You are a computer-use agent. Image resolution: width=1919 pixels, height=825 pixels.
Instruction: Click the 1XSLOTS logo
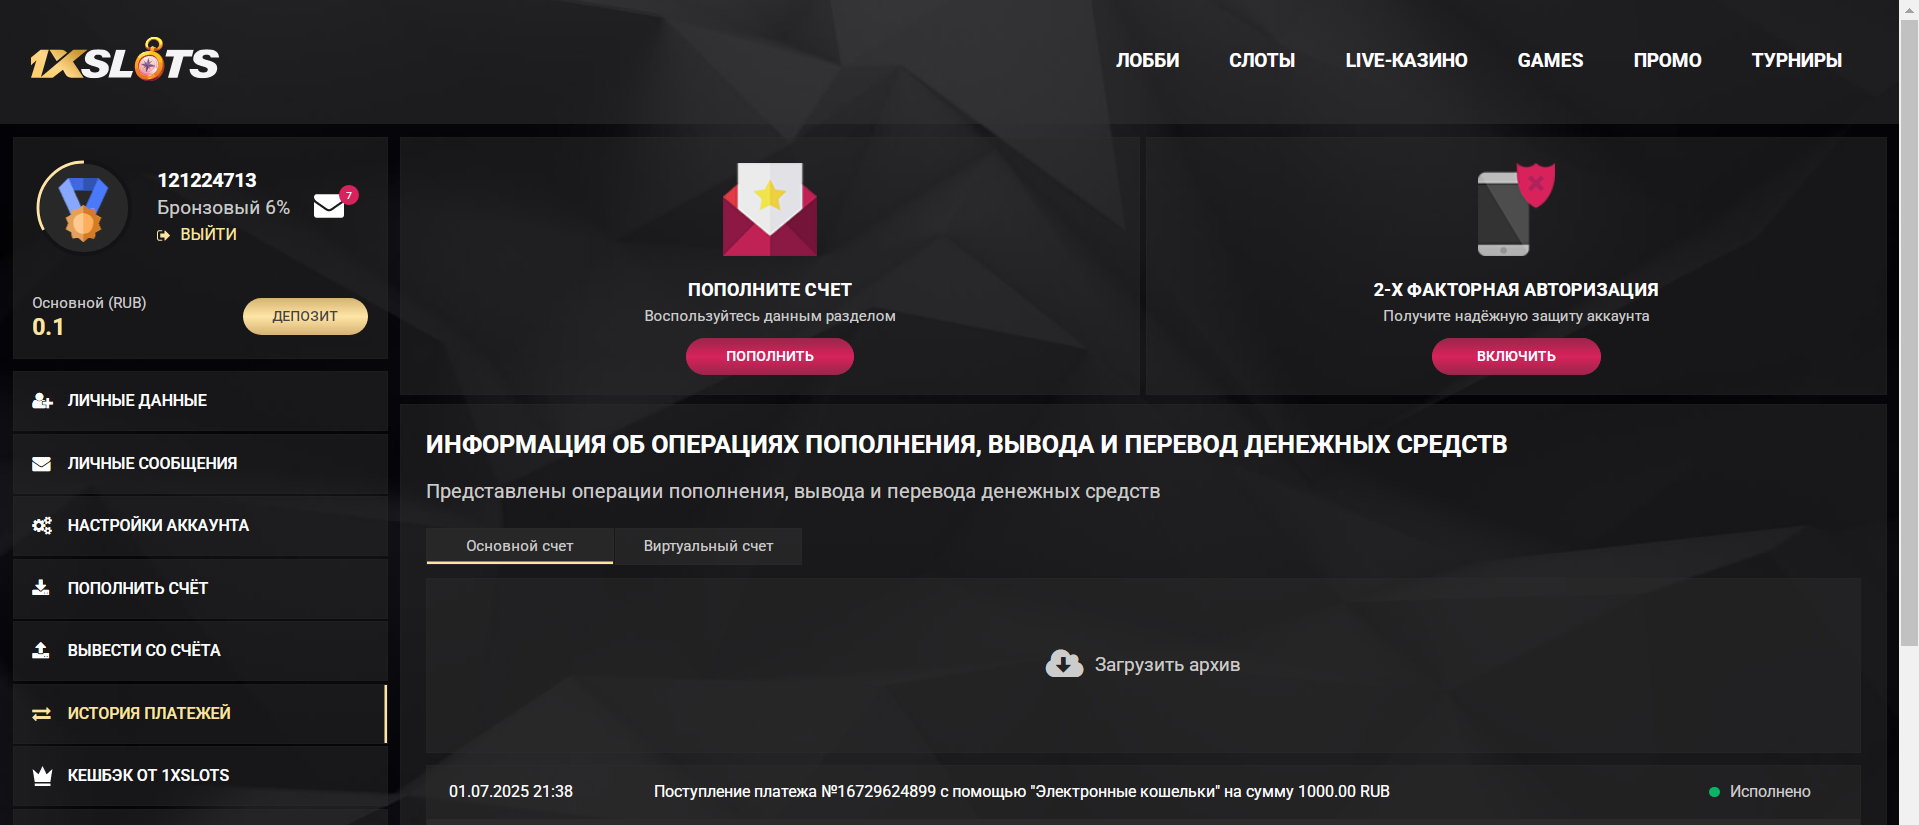click(x=124, y=60)
